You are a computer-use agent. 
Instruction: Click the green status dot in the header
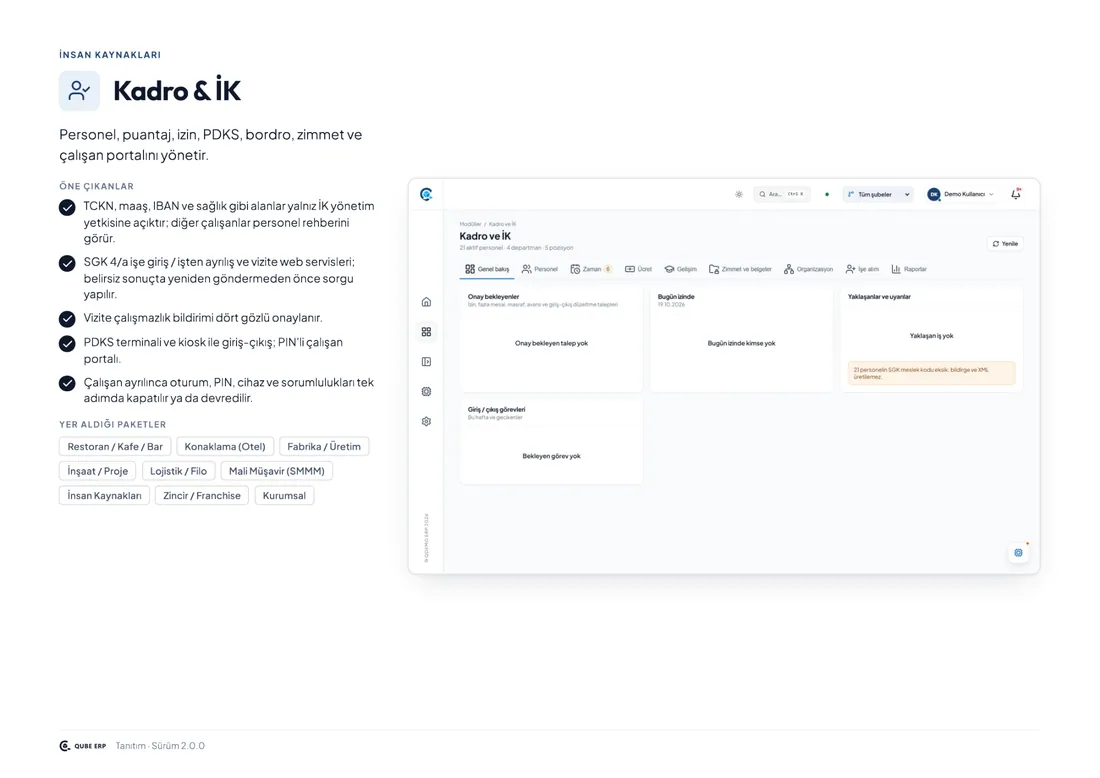(827, 194)
